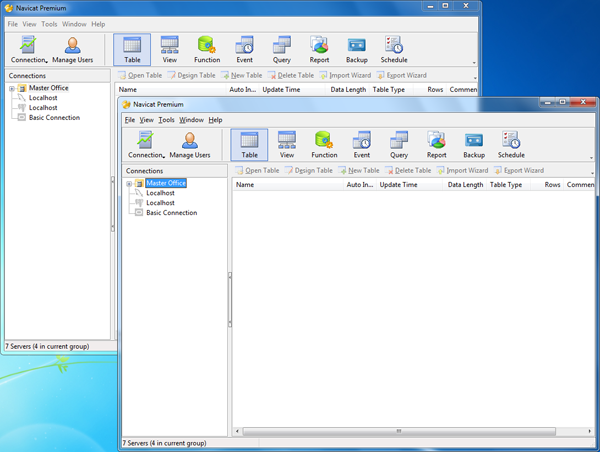Select Master Office connection in front window

[x=166, y=183]
